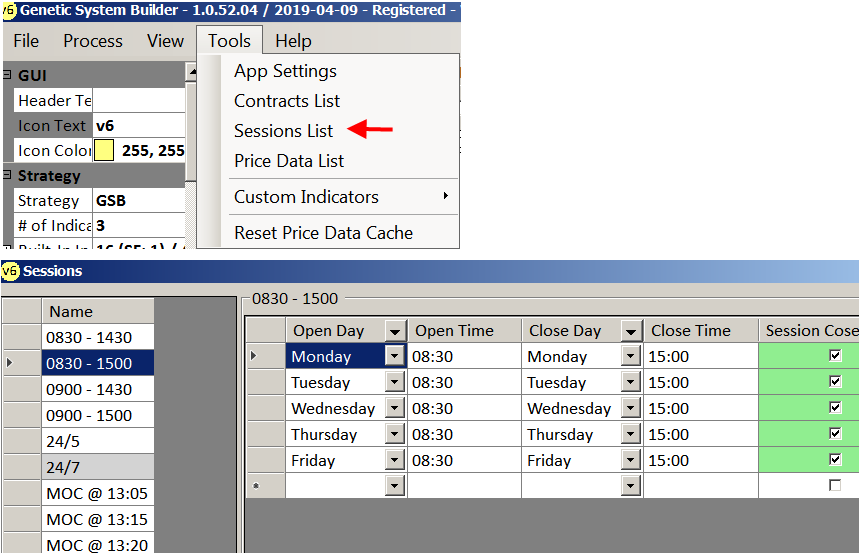Open Sessions List from Tools menu

coord(283,131)
